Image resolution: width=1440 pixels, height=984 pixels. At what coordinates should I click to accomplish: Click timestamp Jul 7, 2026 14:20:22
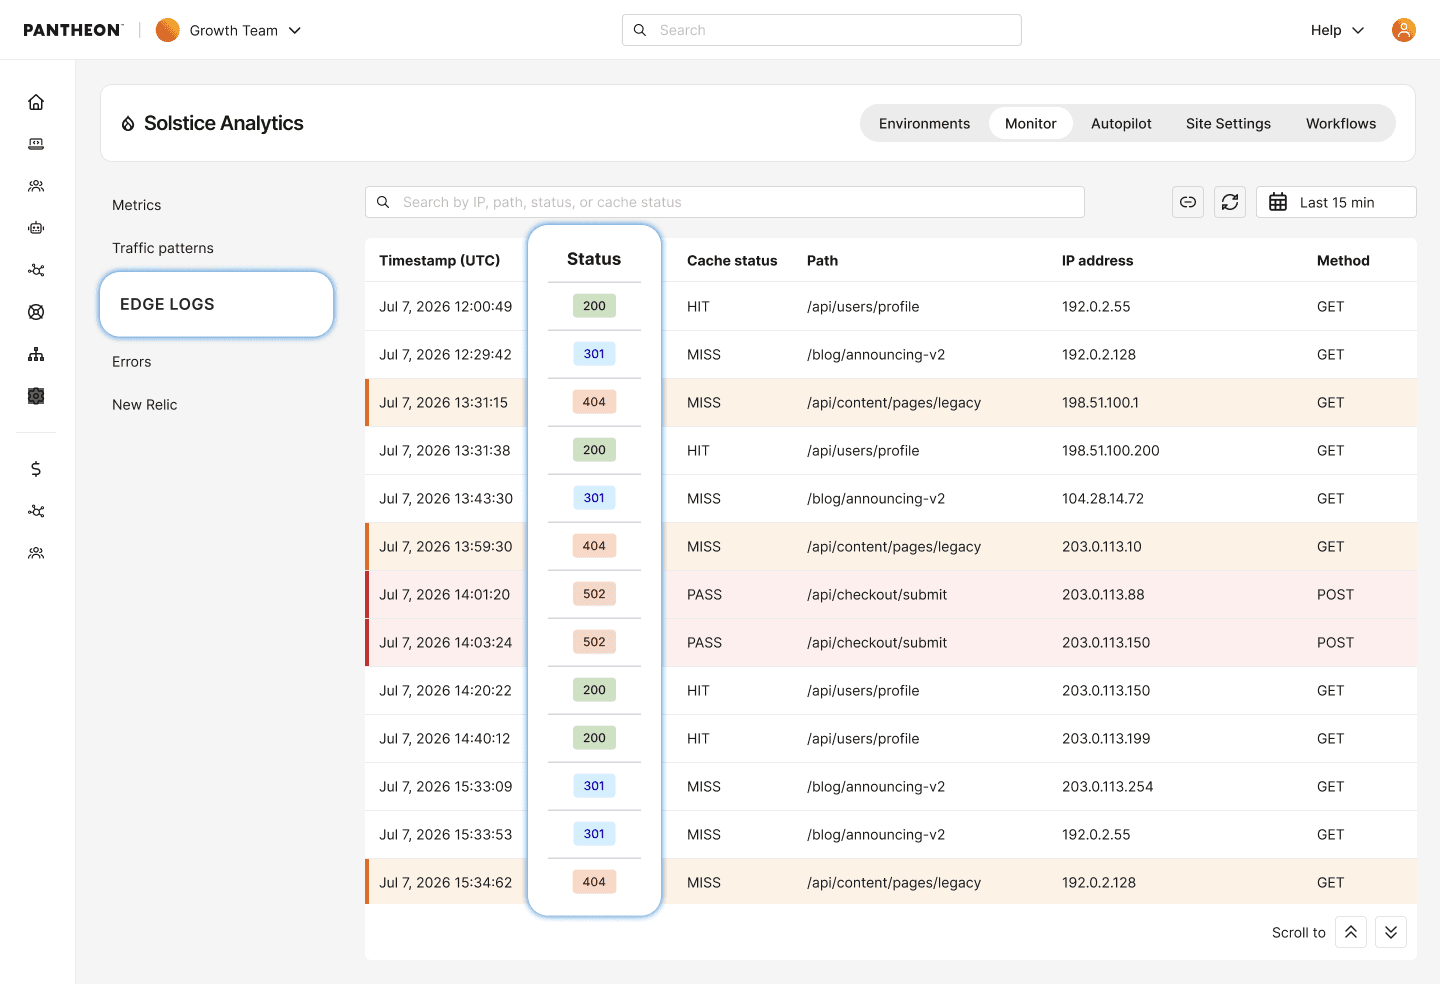446,691
